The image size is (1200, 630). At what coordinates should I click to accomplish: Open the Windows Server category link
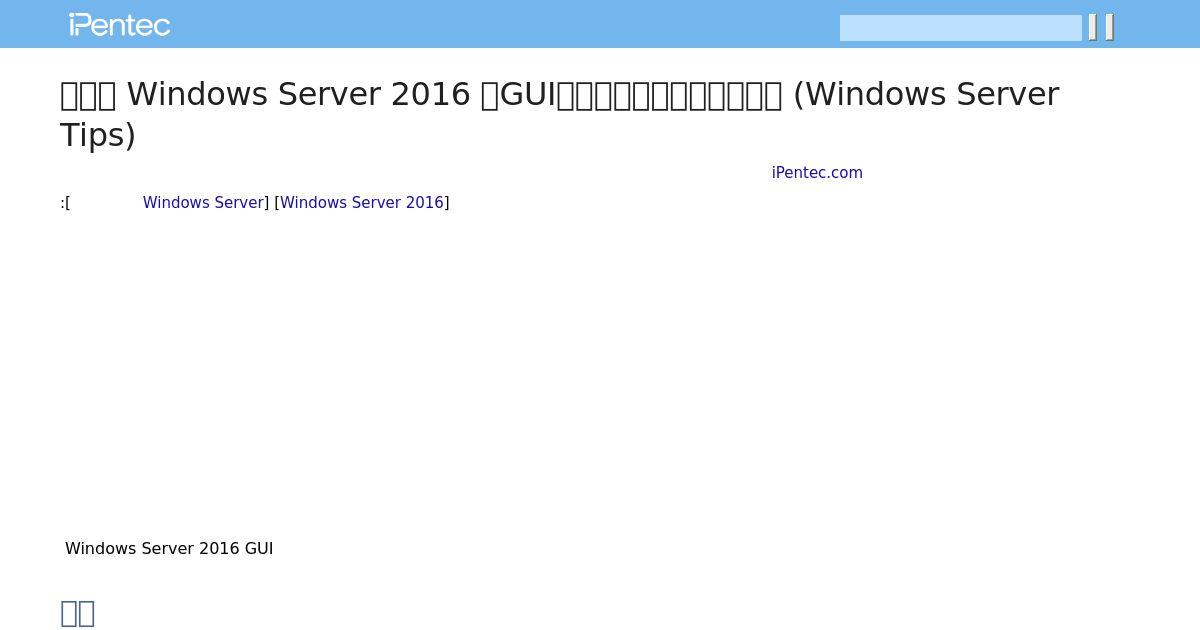coord(203,203)
